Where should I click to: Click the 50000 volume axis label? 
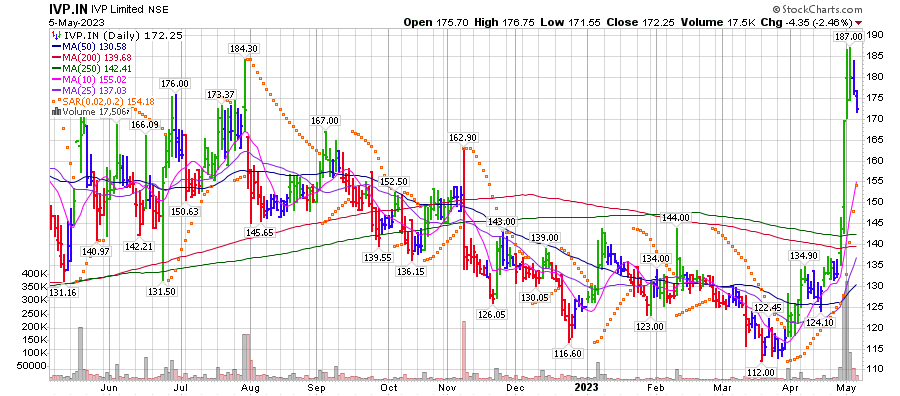click(x=33, y=366)
